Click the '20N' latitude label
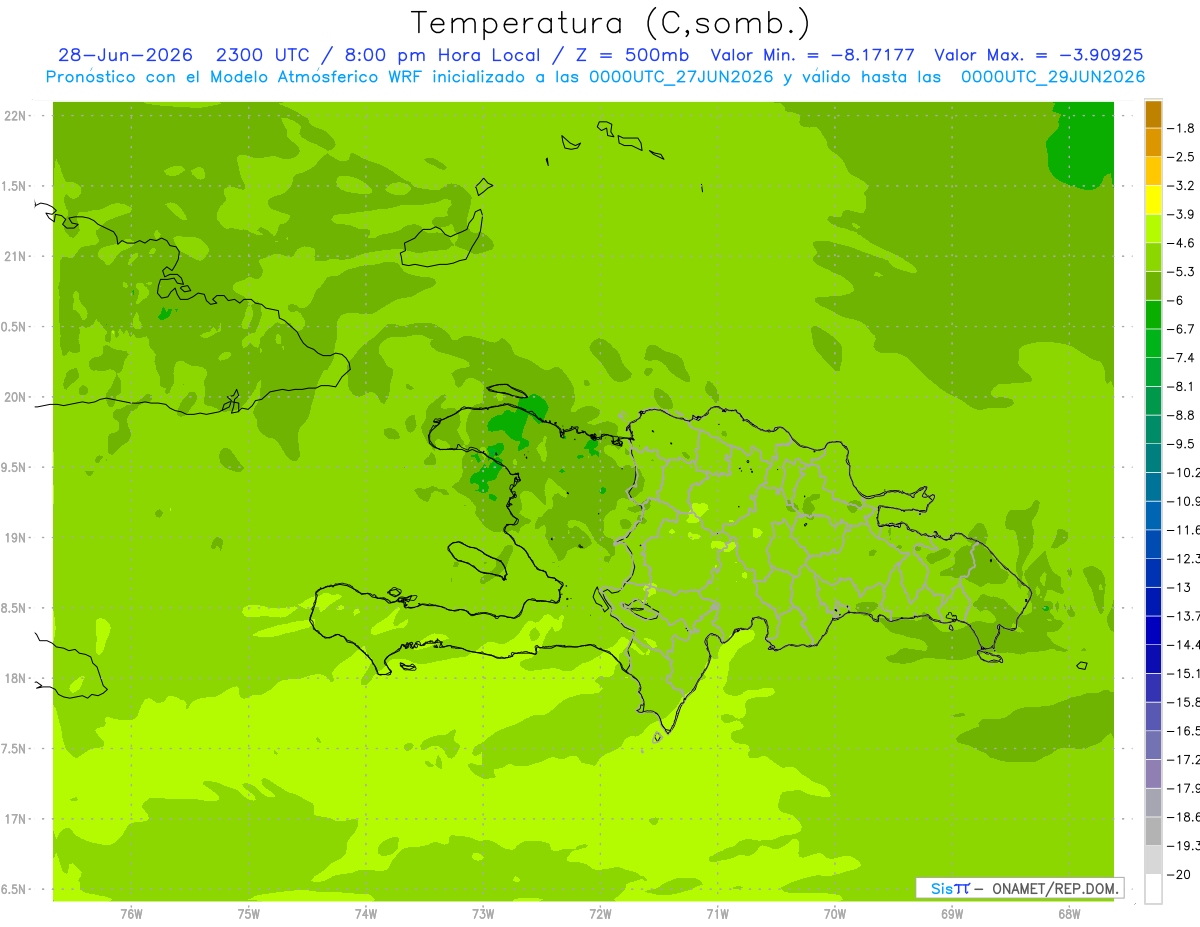Image resolution: width=1200 pixels, height=927 pixels. point(15,397)
